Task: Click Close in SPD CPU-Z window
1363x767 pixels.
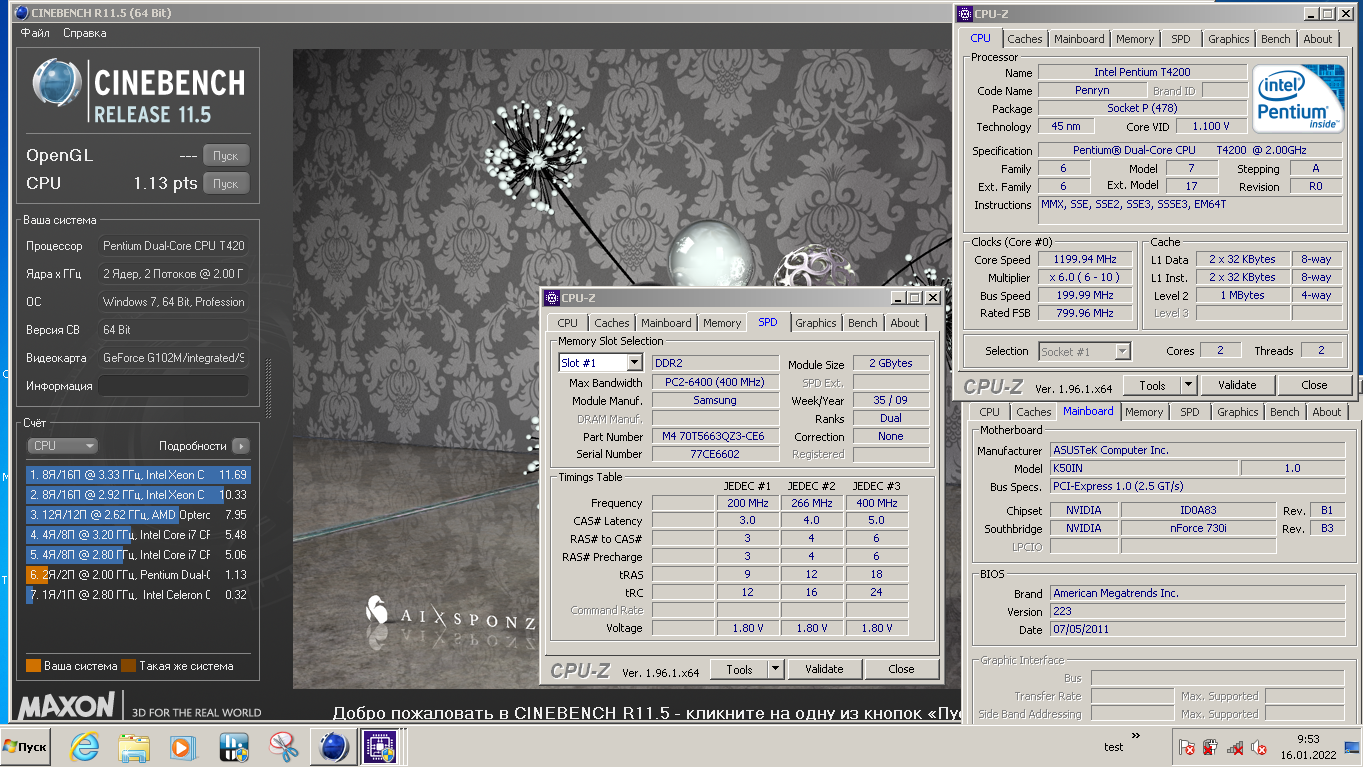Action: click(901, 669)
